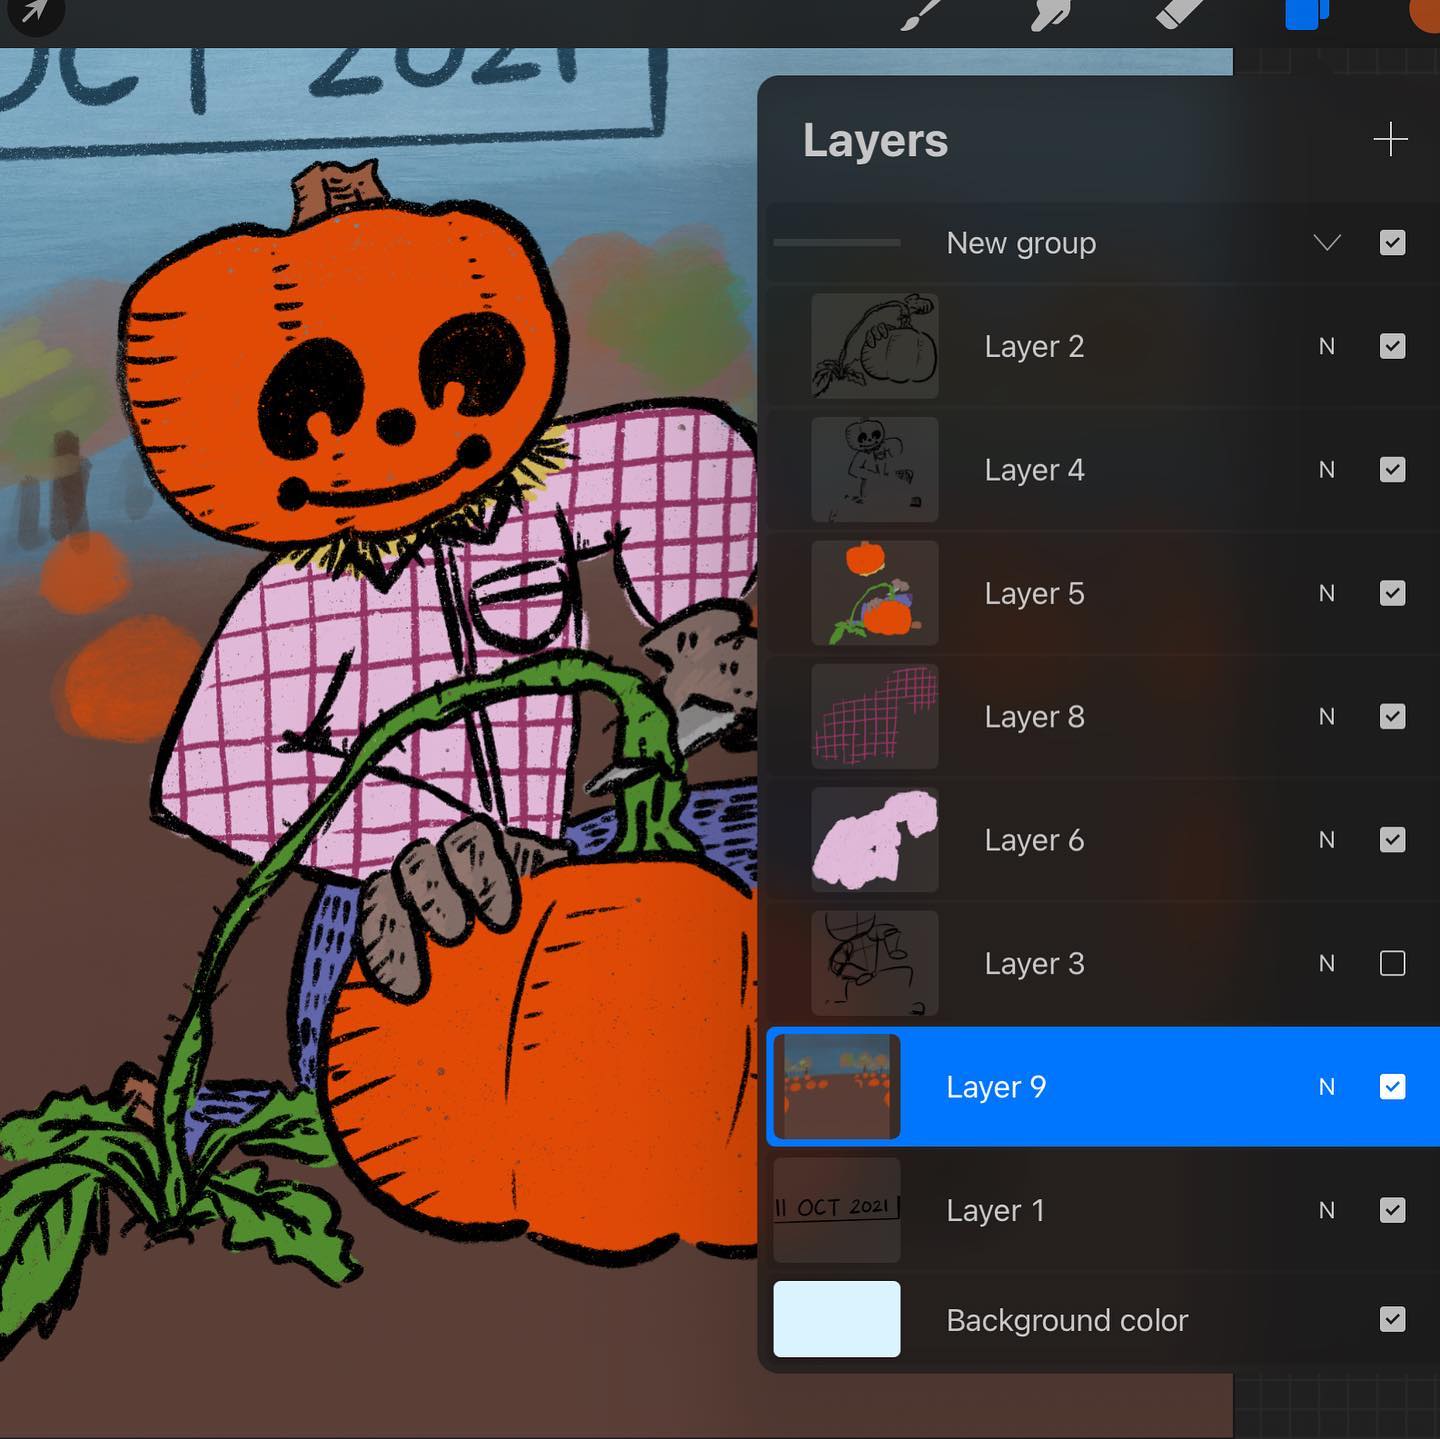Open the orange color disc
Viewport: 1440px width, 1439px height.
pyautogui.click(x=1425, y=14)
